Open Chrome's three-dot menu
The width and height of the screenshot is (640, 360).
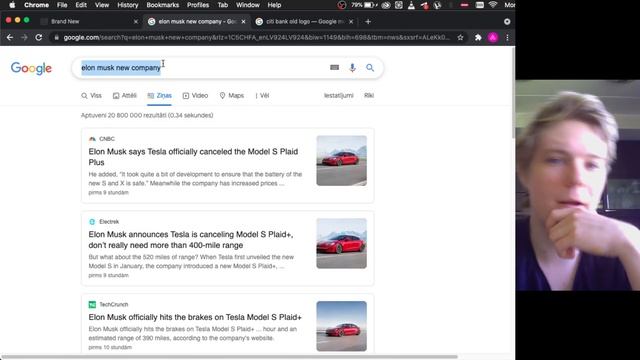[x=507, y=38]
